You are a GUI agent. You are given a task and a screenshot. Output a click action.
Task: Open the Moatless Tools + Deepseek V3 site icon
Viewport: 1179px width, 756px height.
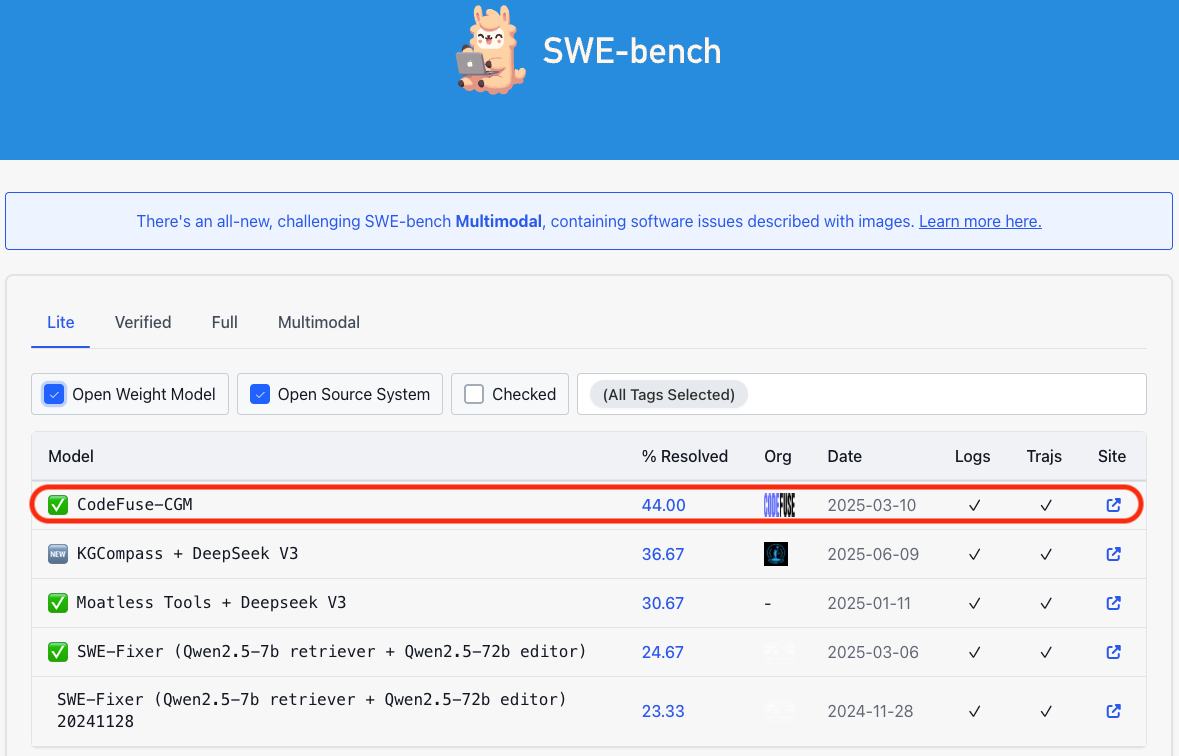coord(1114,603)
